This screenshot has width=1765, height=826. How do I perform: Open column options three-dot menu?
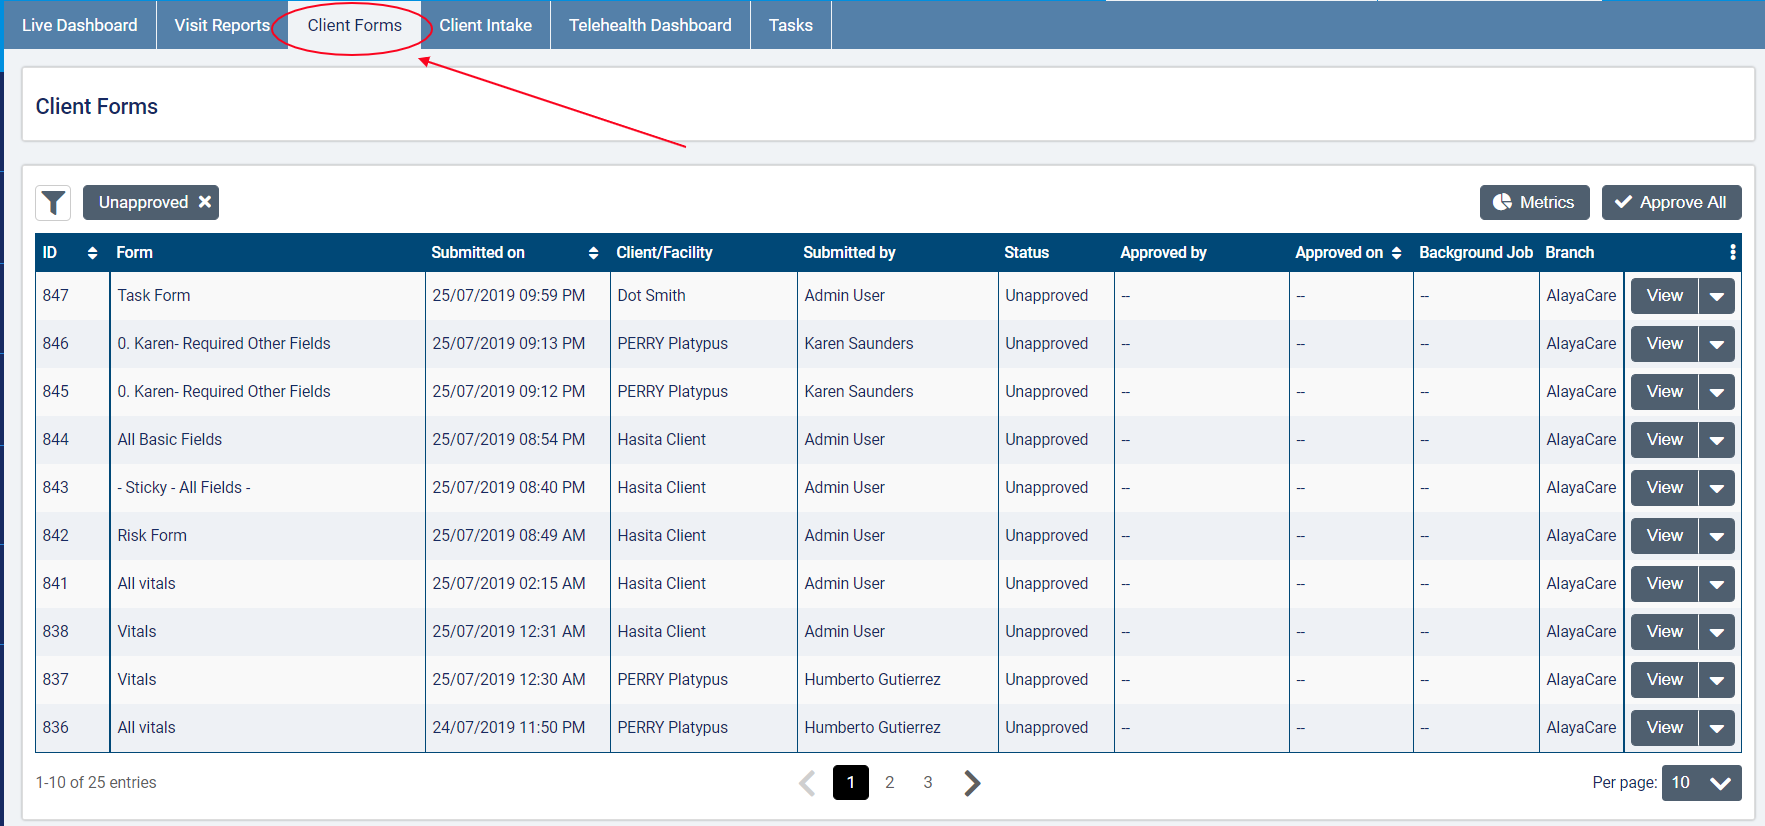coord(1732,253)
